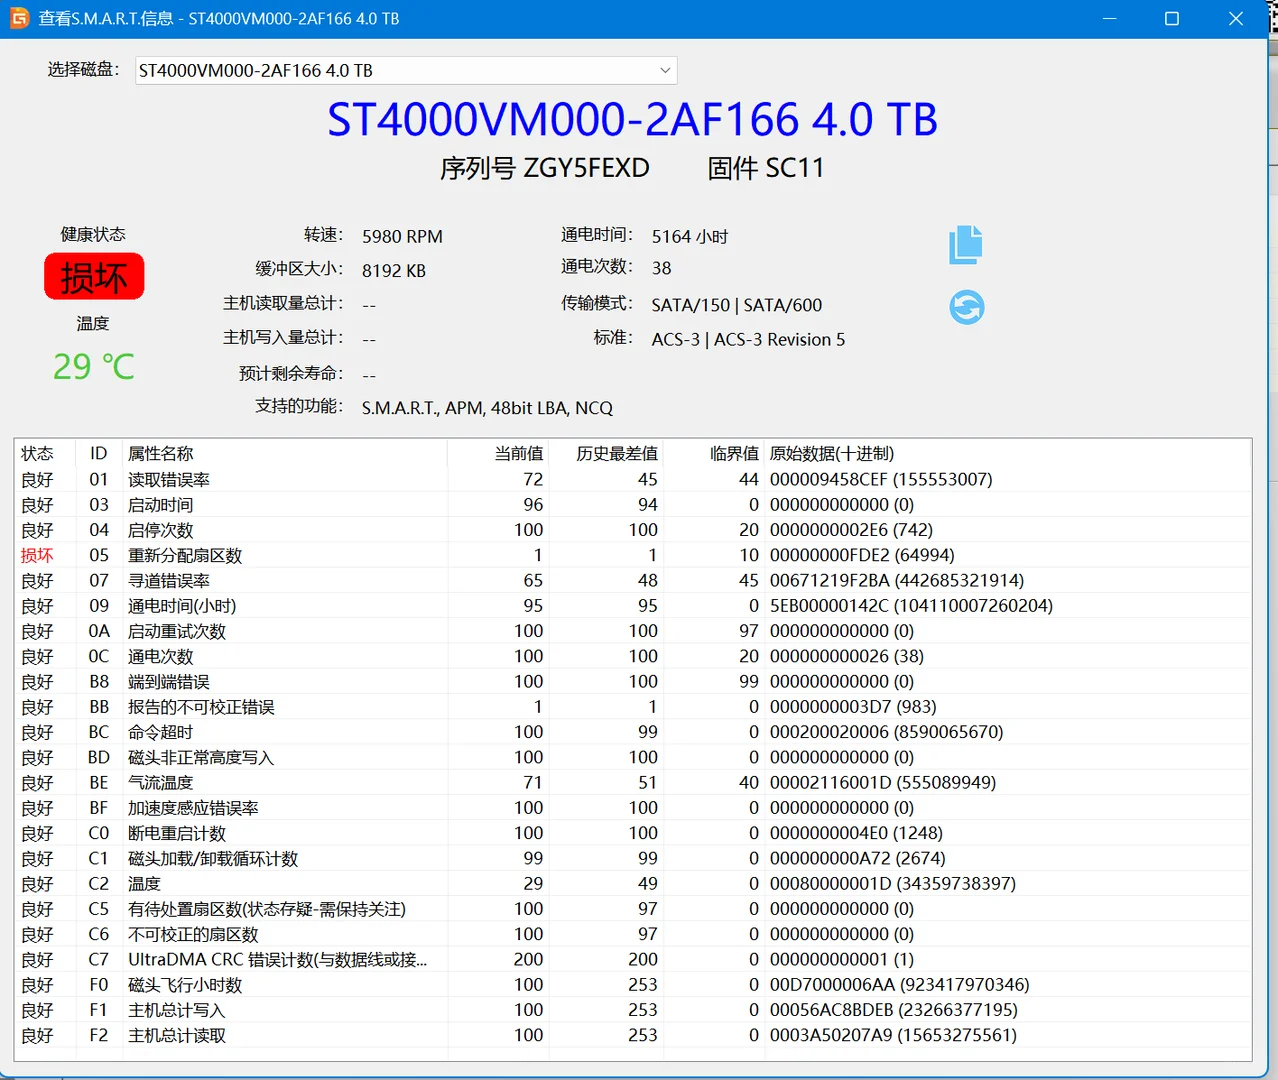Select the 加速度感应错误率 row

coord(633,808)
